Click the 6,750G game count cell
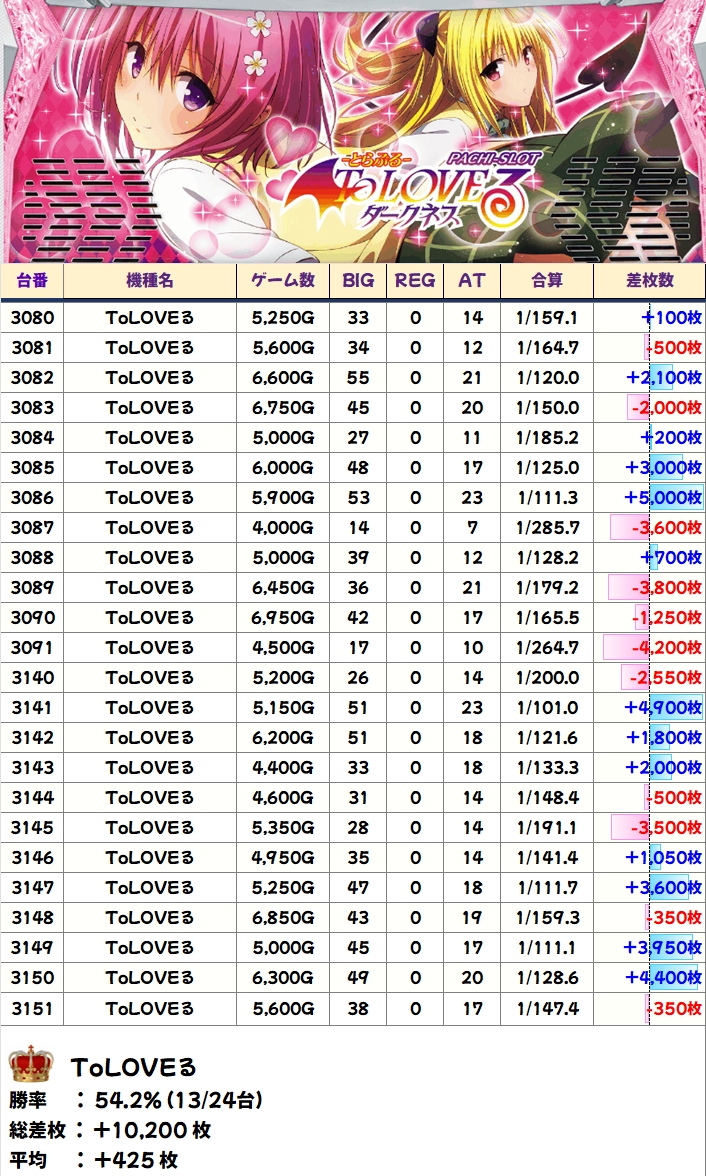706x1176 pixels. (283, 408)
